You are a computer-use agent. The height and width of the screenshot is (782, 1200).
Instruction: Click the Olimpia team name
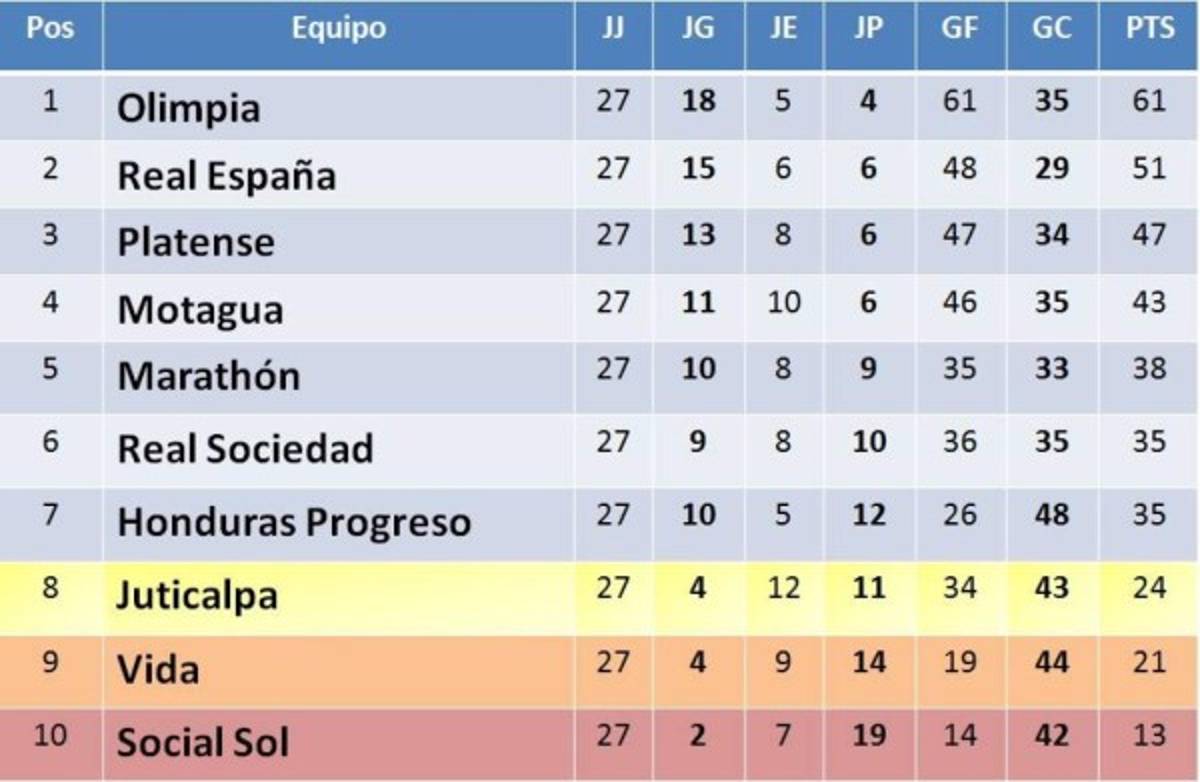189,108
